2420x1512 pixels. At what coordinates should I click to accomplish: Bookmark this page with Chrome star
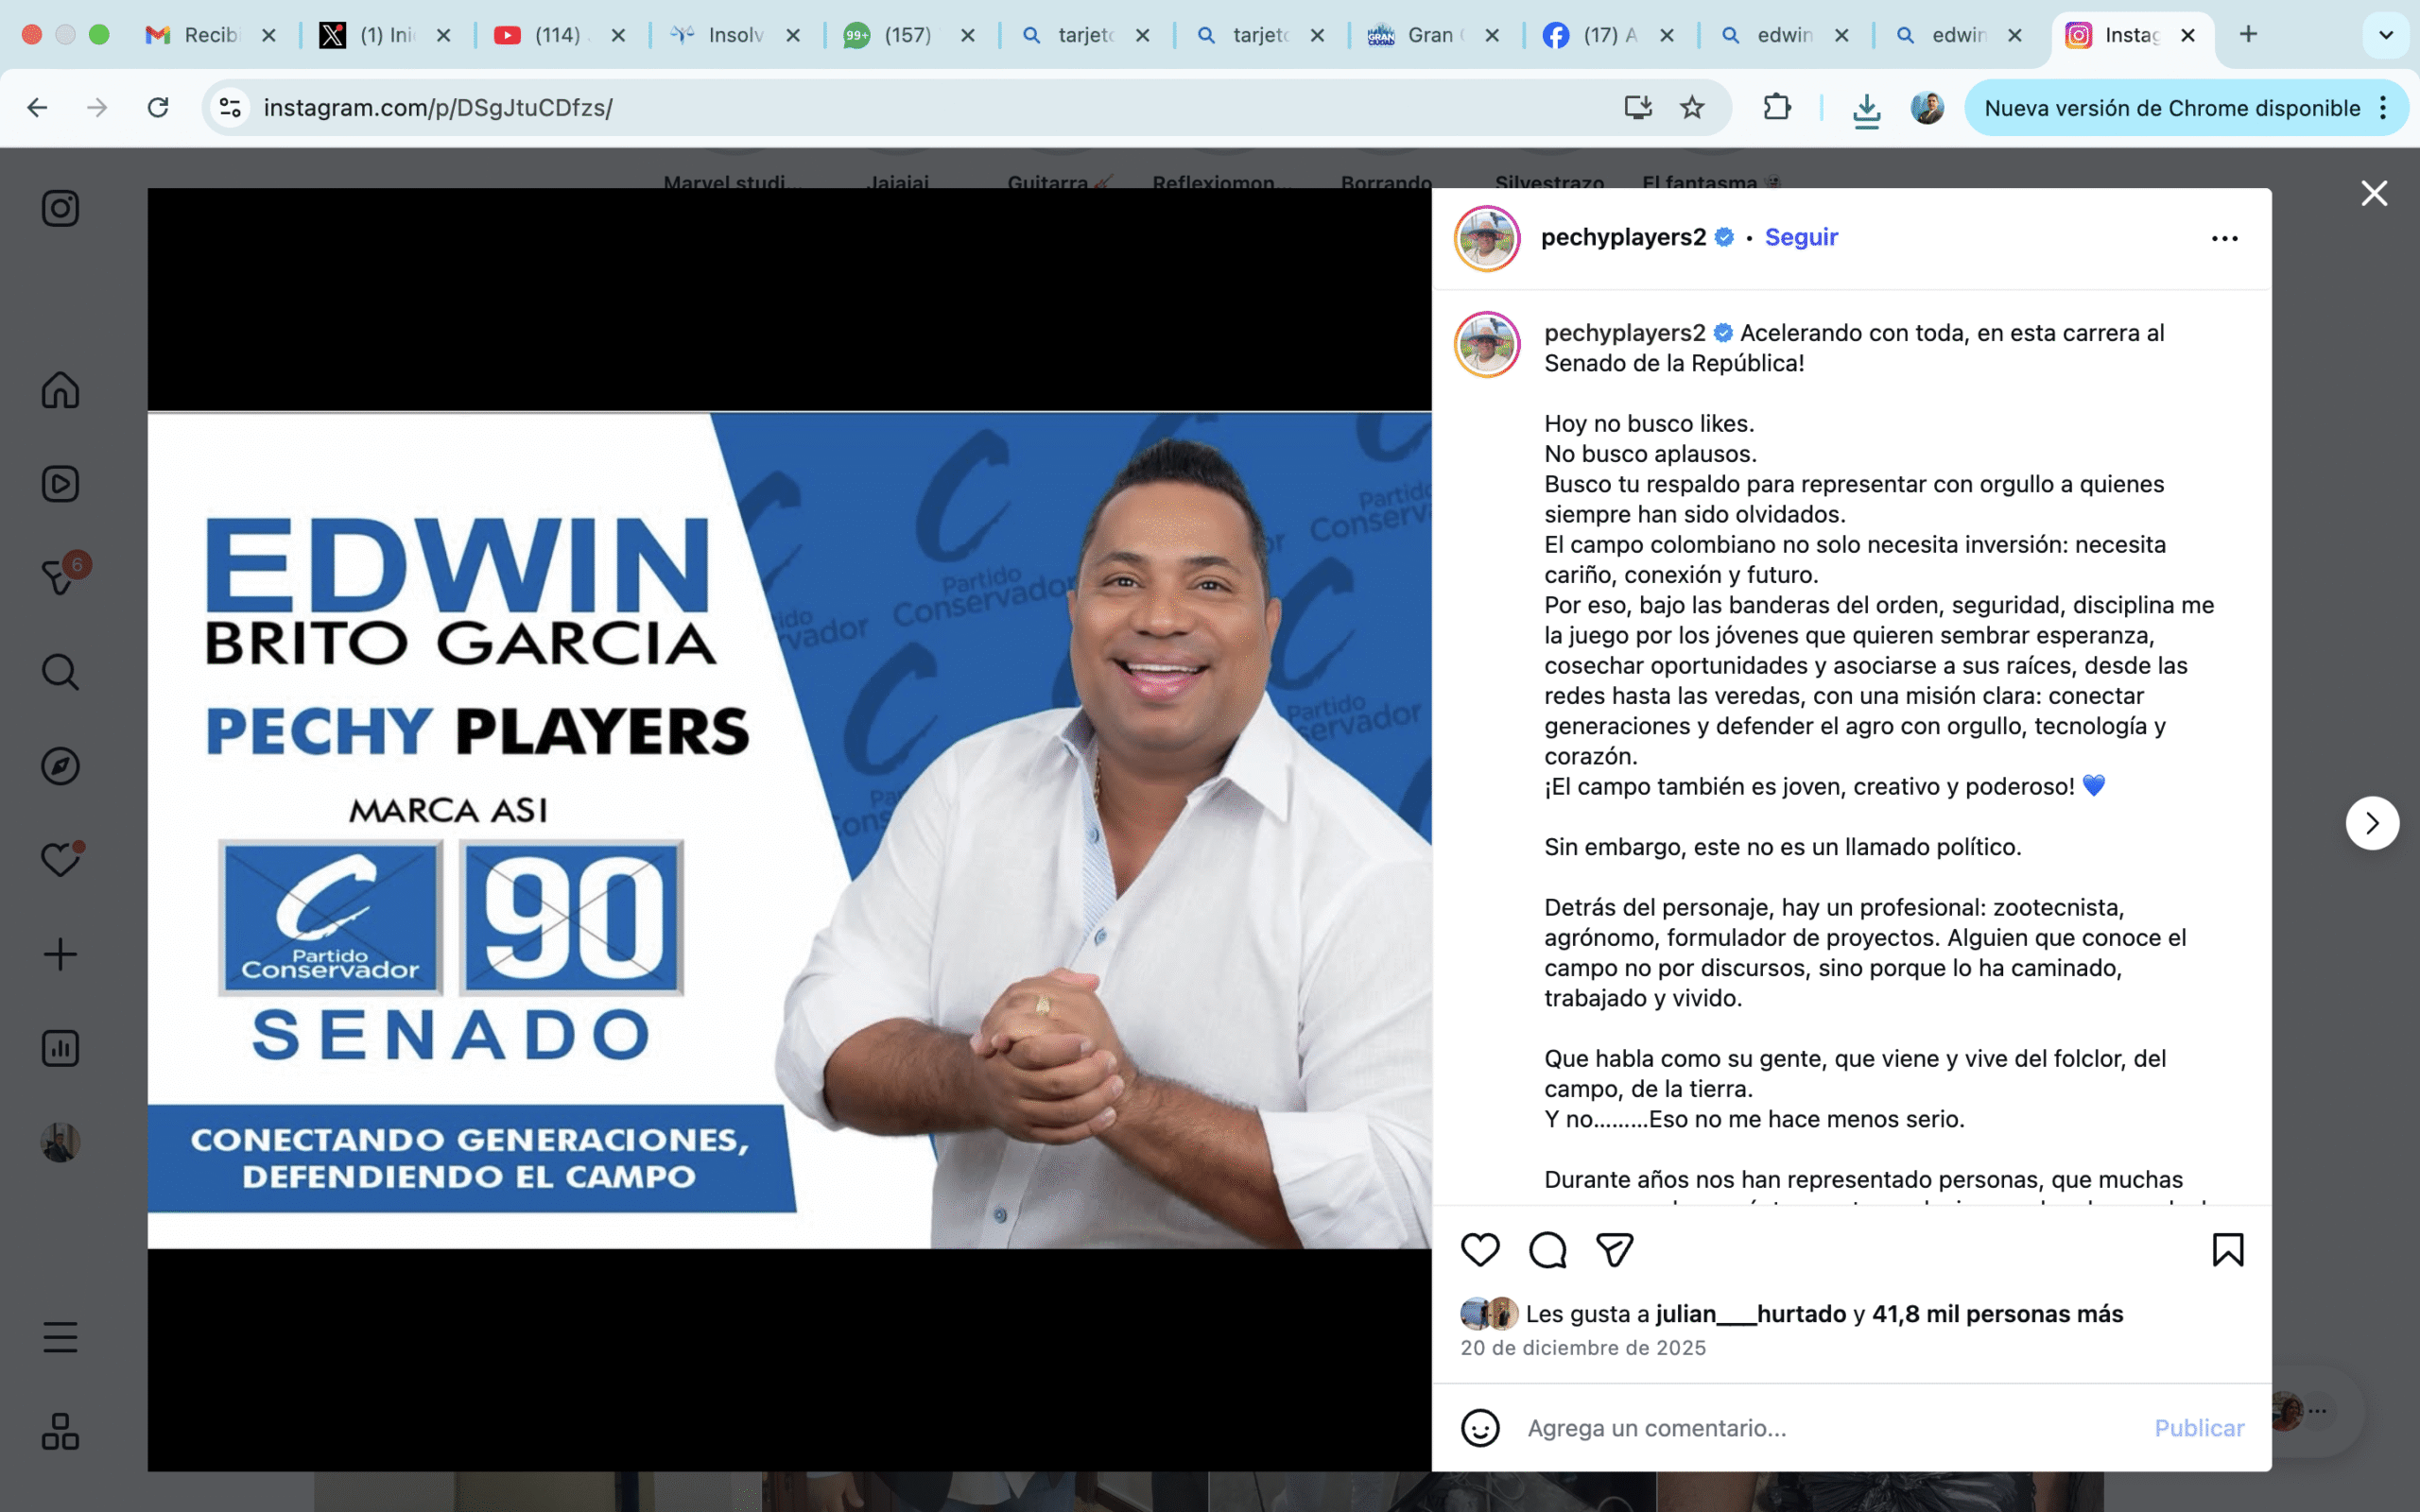tap(1692, 107)
